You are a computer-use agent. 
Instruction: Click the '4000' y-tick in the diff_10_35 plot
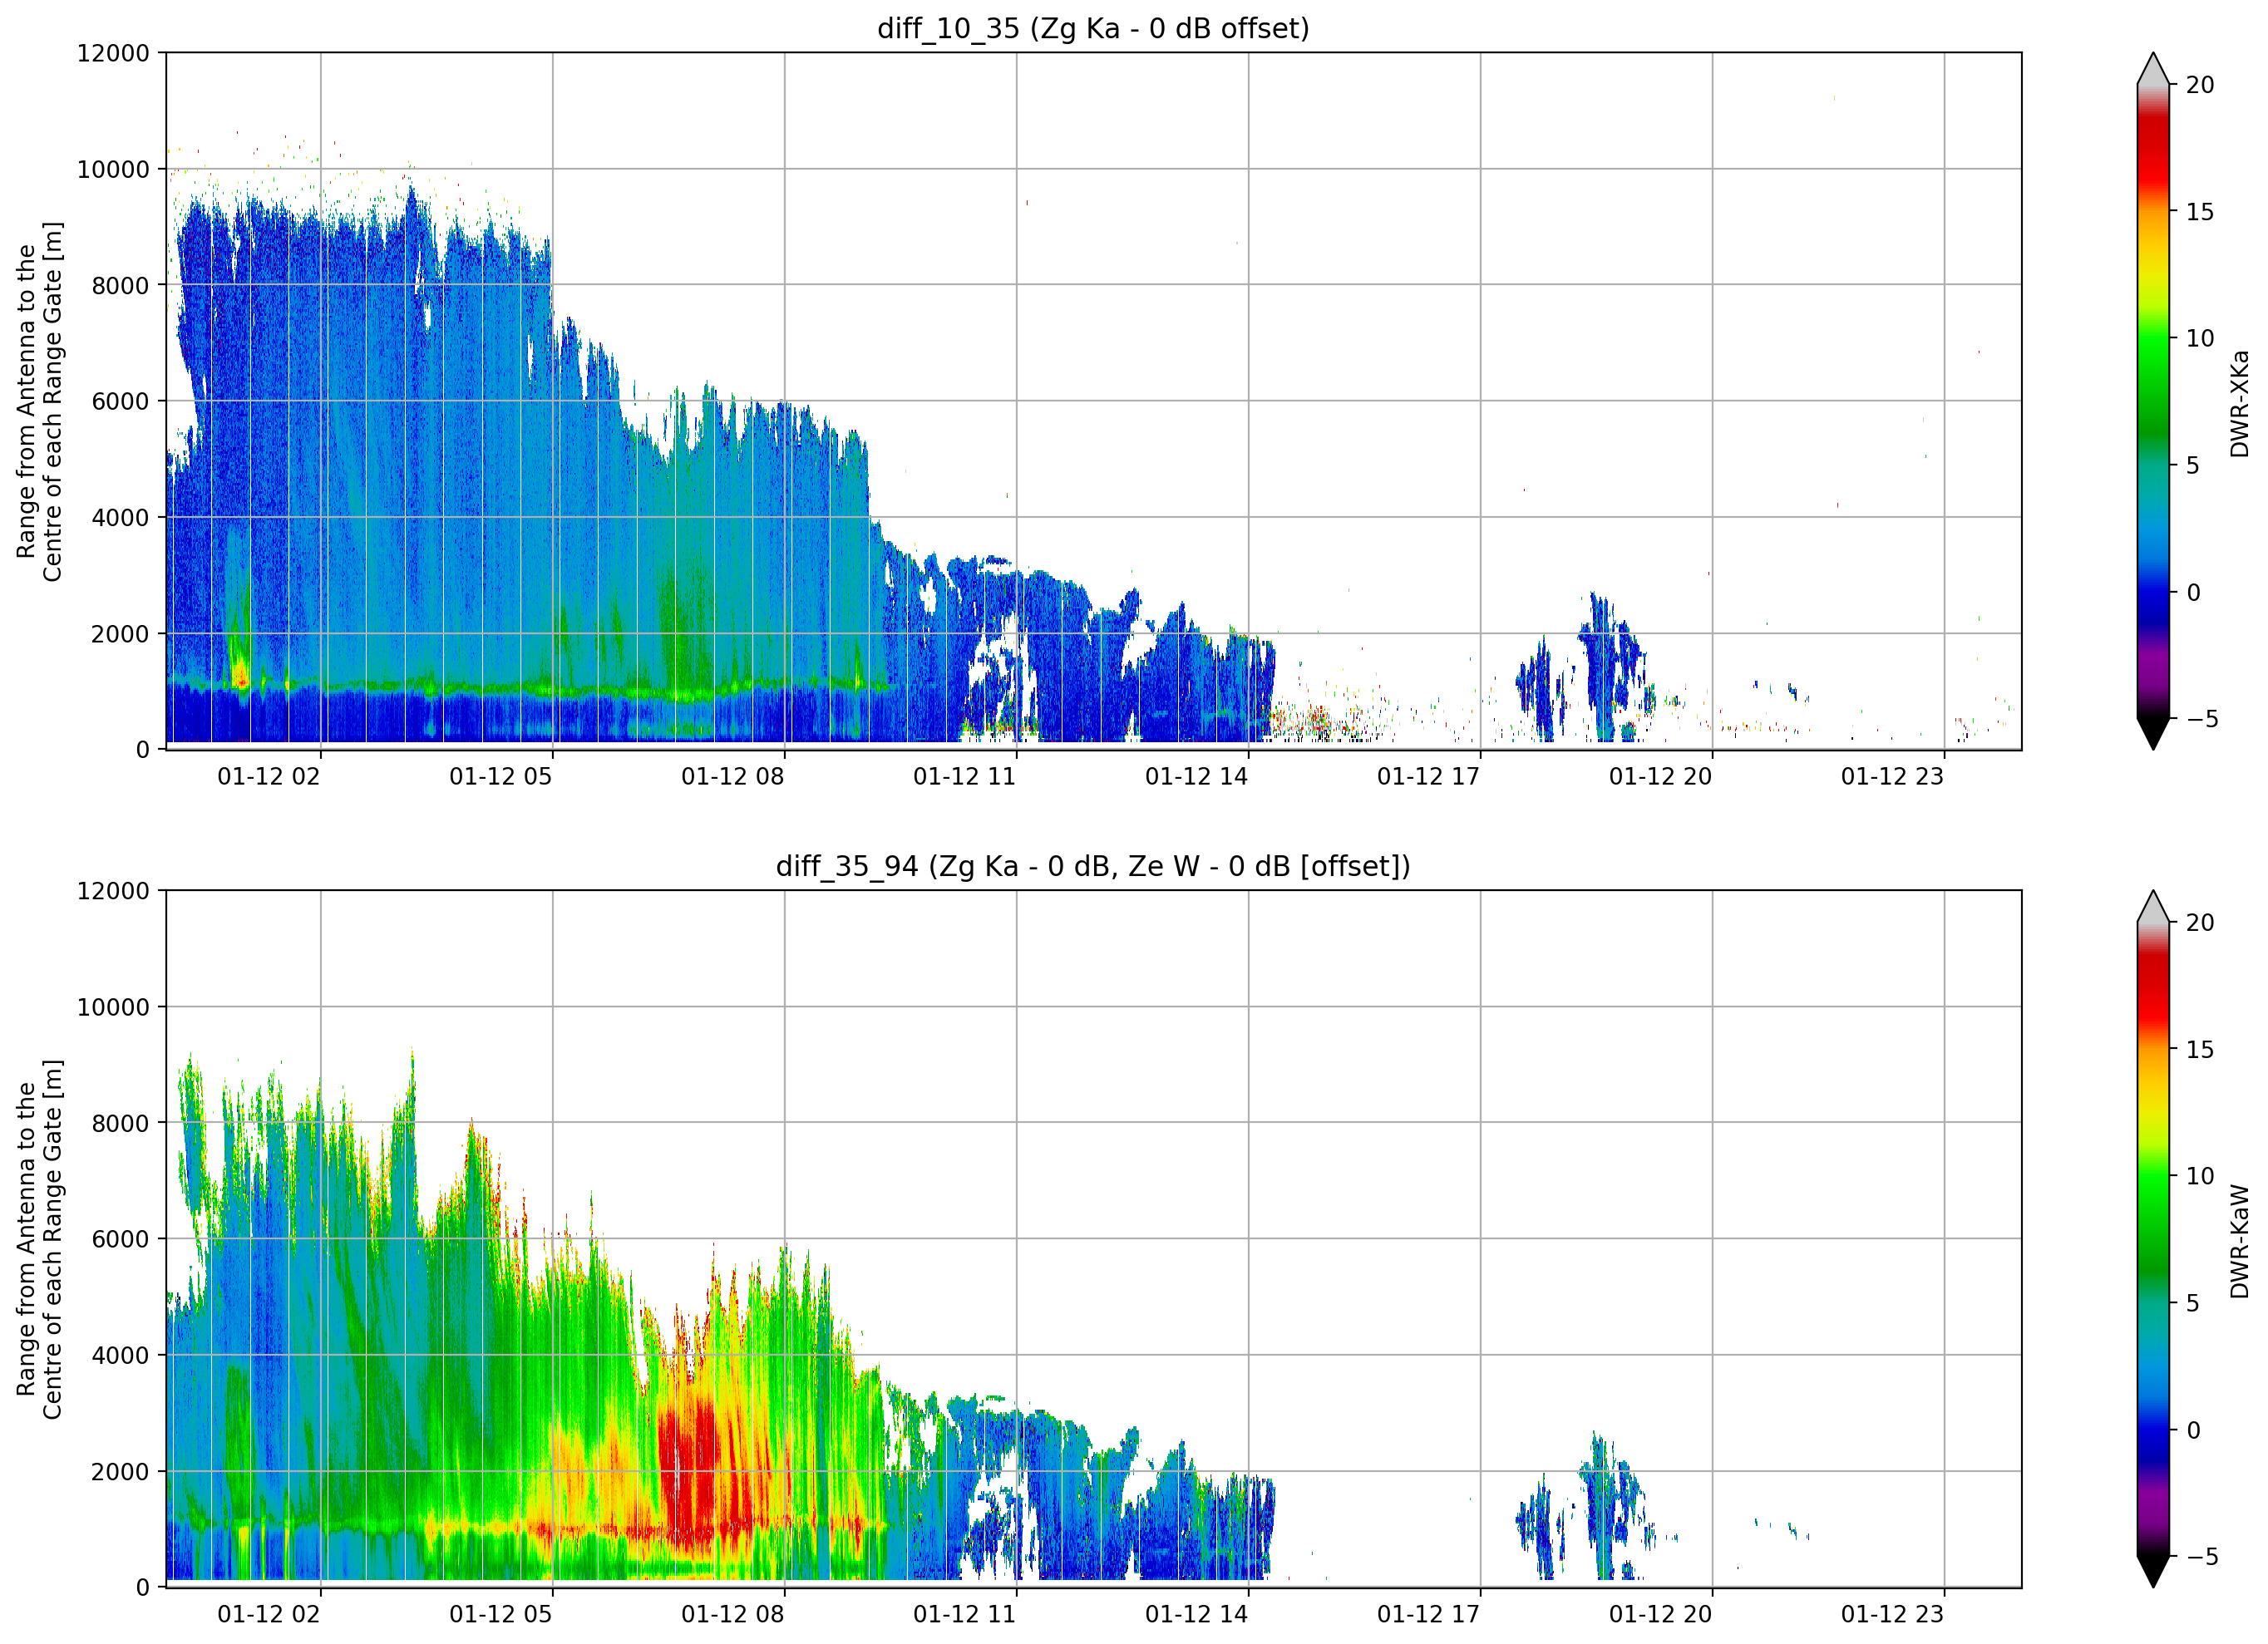[120, 517]
